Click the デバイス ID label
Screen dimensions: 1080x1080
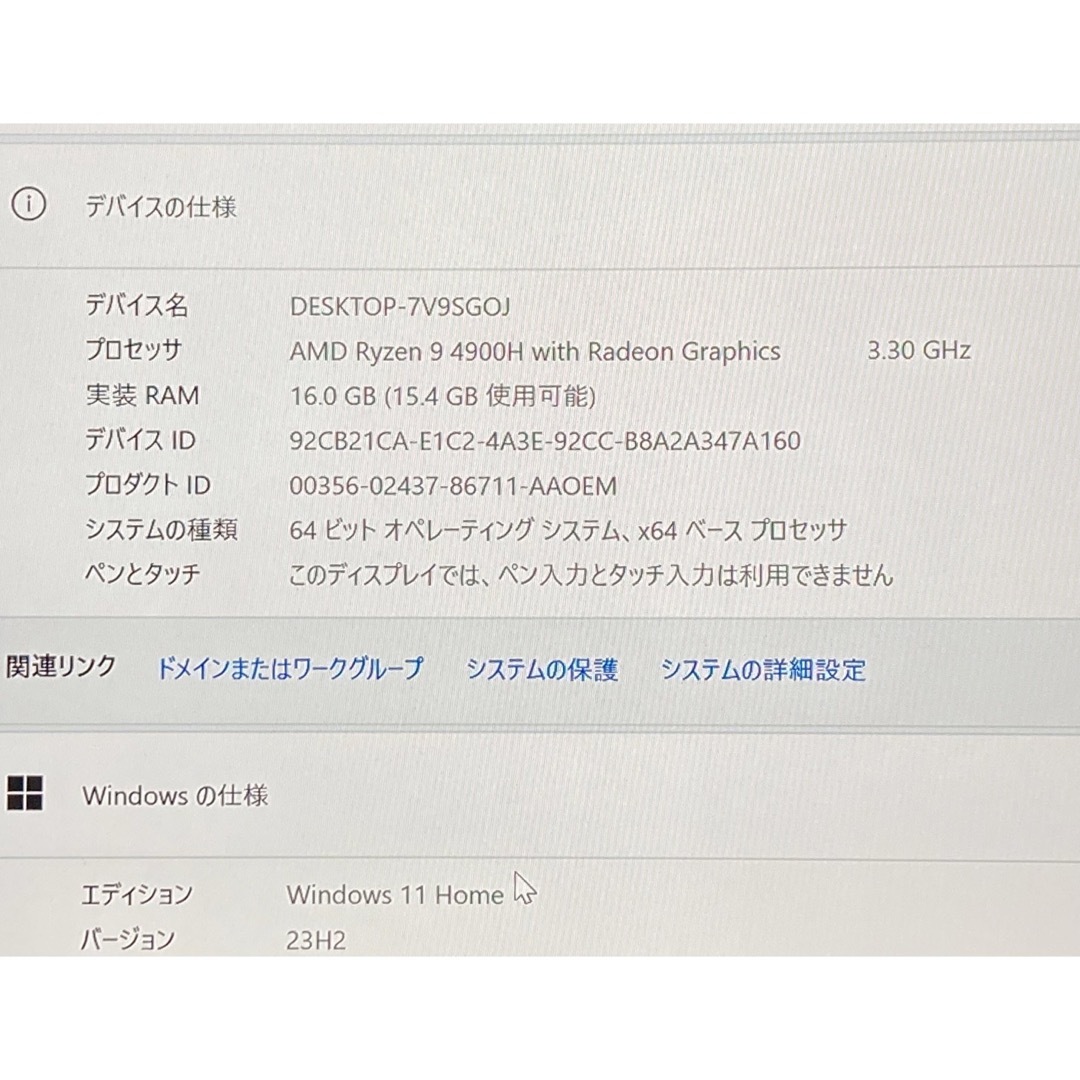[x=140, y=440]
